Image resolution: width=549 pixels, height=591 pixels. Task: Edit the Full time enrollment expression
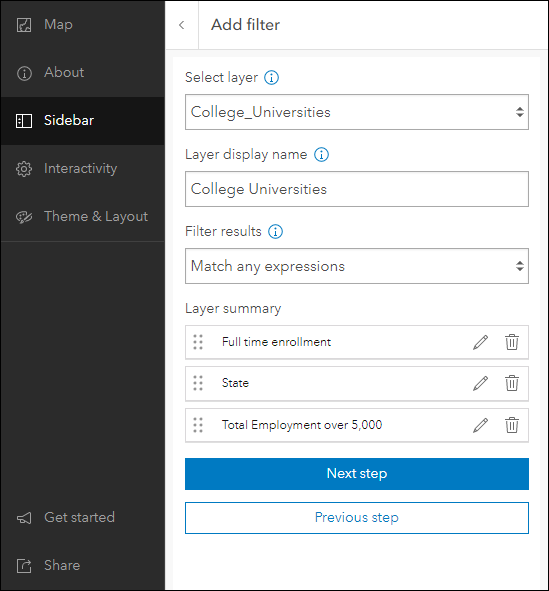pyautogui.click(x=480, y=342)
